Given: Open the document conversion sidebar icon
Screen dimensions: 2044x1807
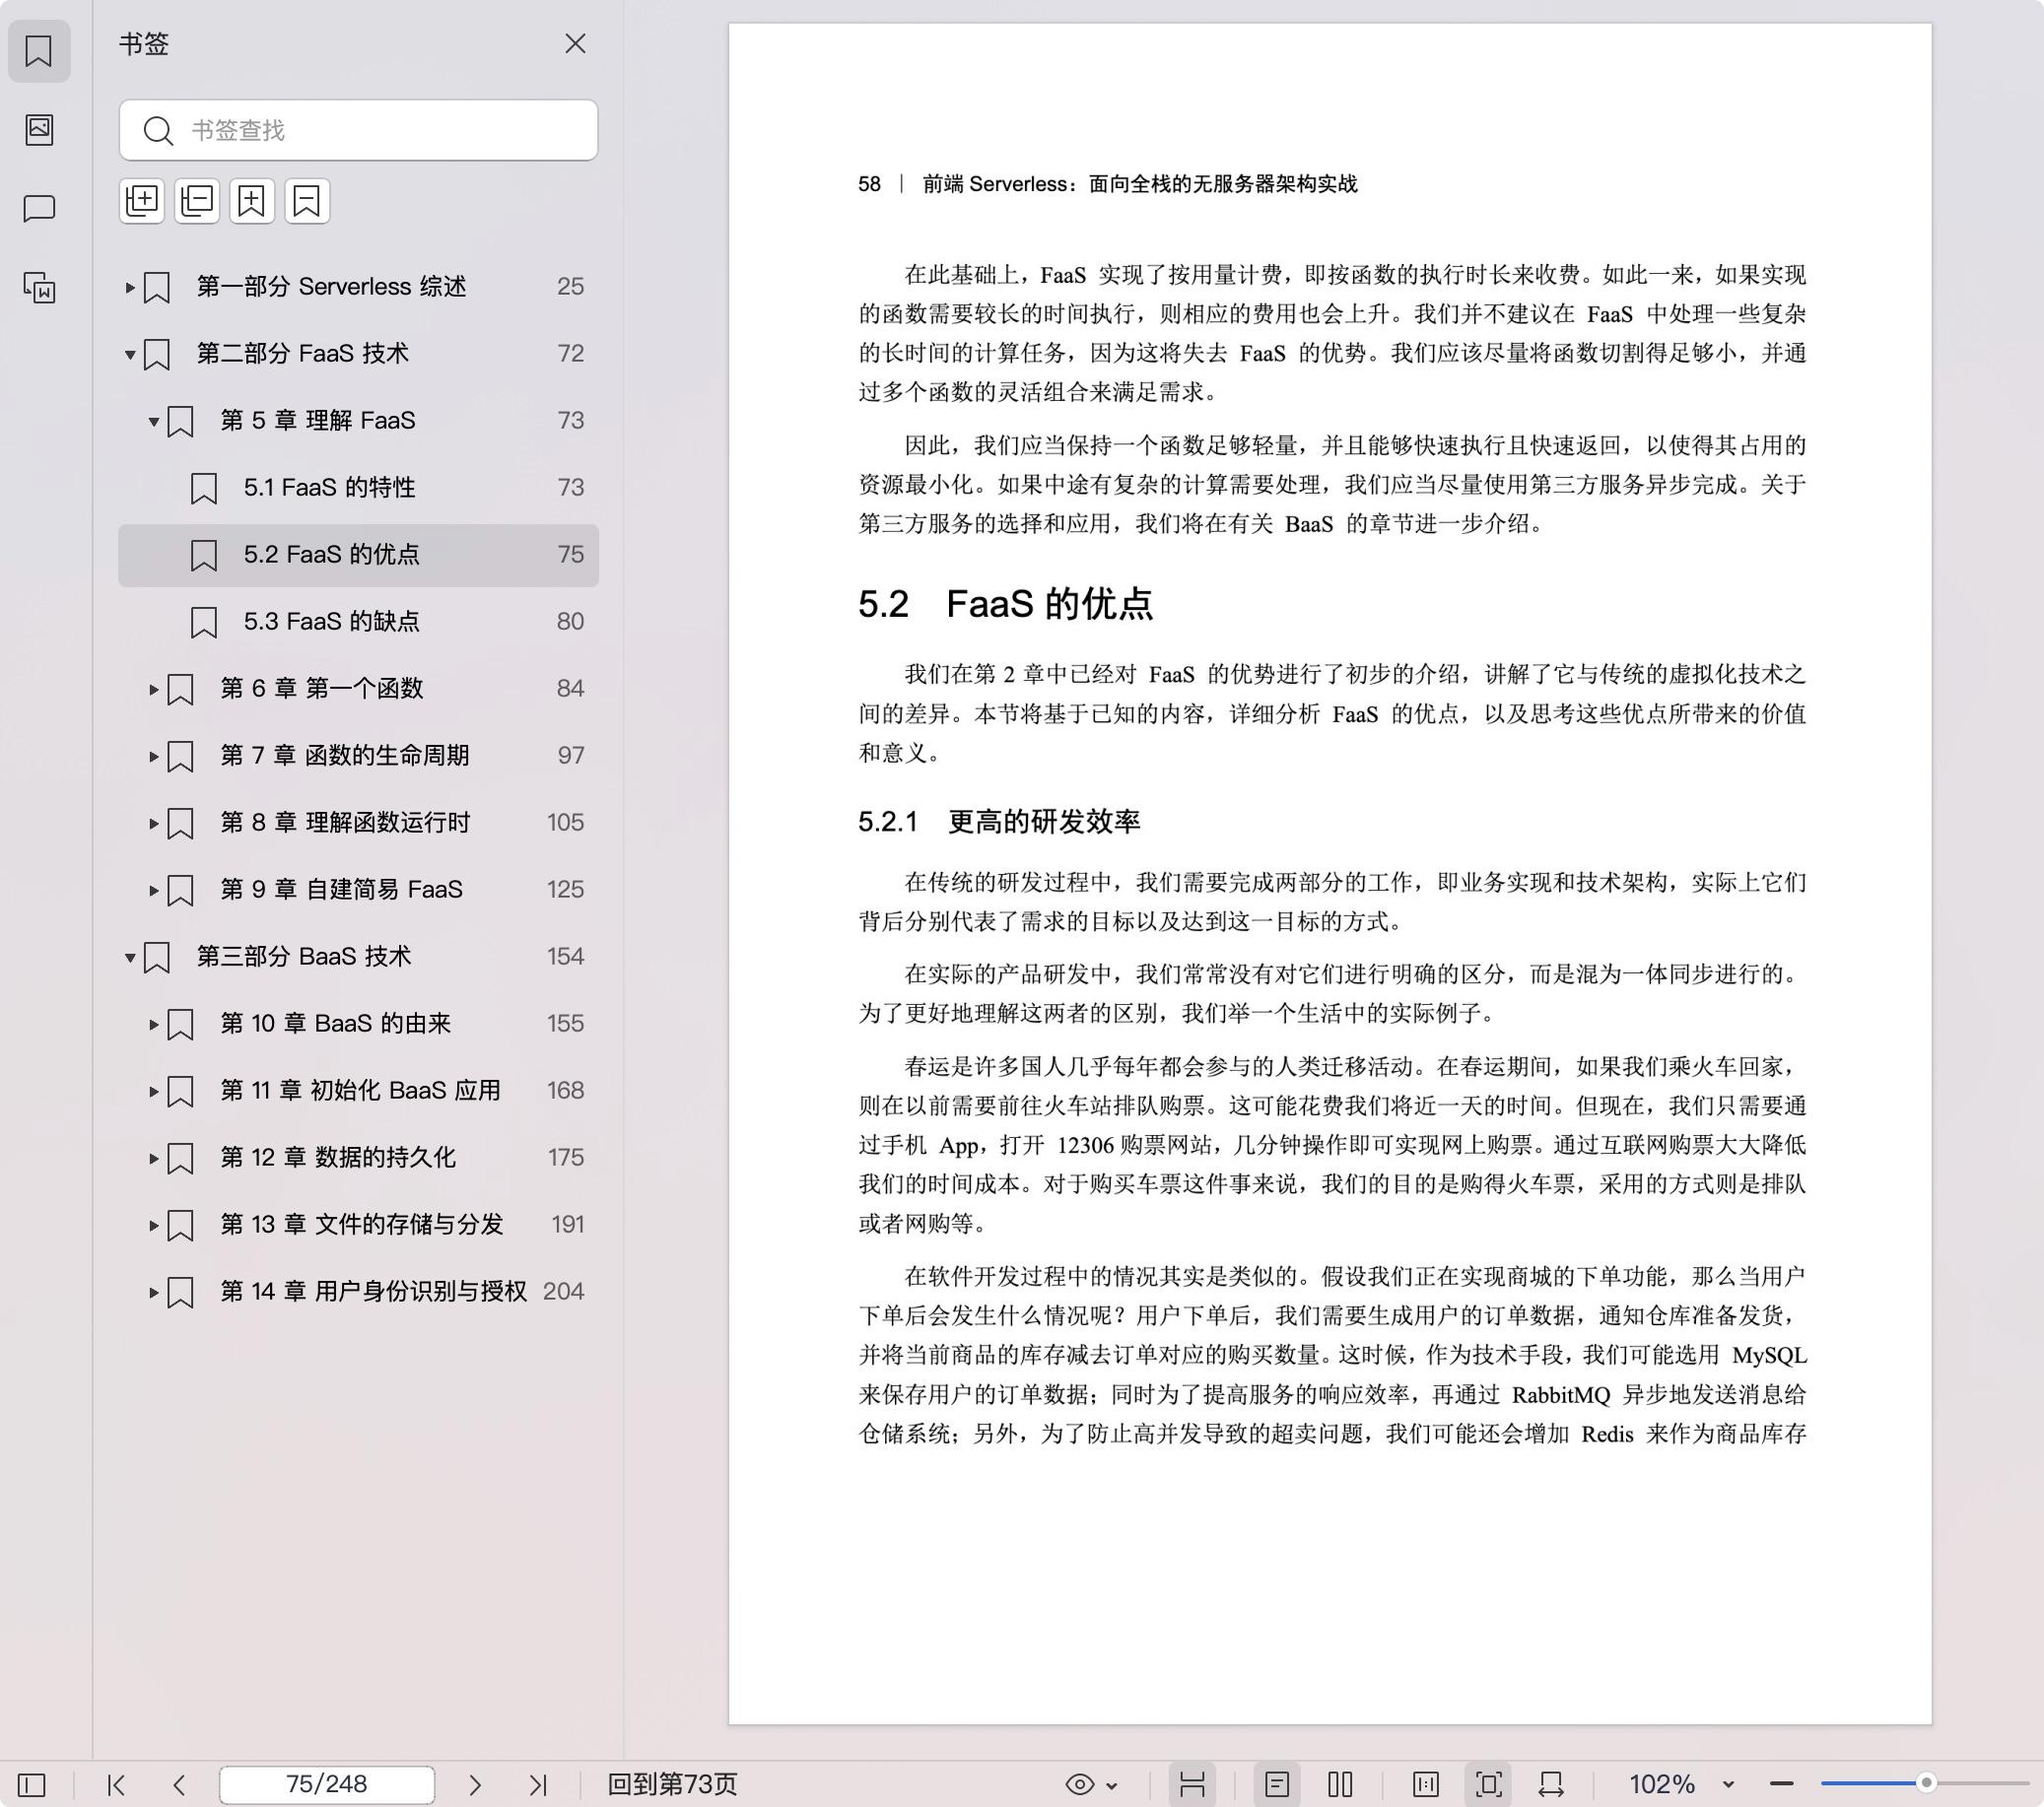Looking at the screenshot, I should [x=39, y=288].
